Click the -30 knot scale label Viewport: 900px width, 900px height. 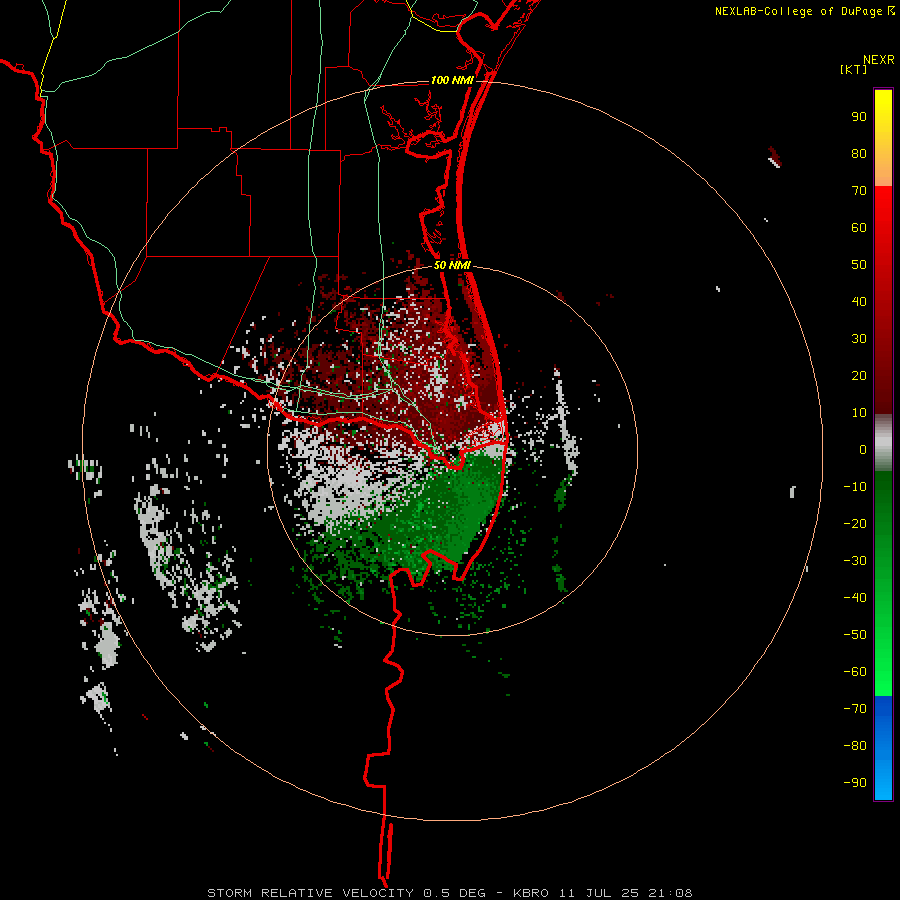click(855, 561)
